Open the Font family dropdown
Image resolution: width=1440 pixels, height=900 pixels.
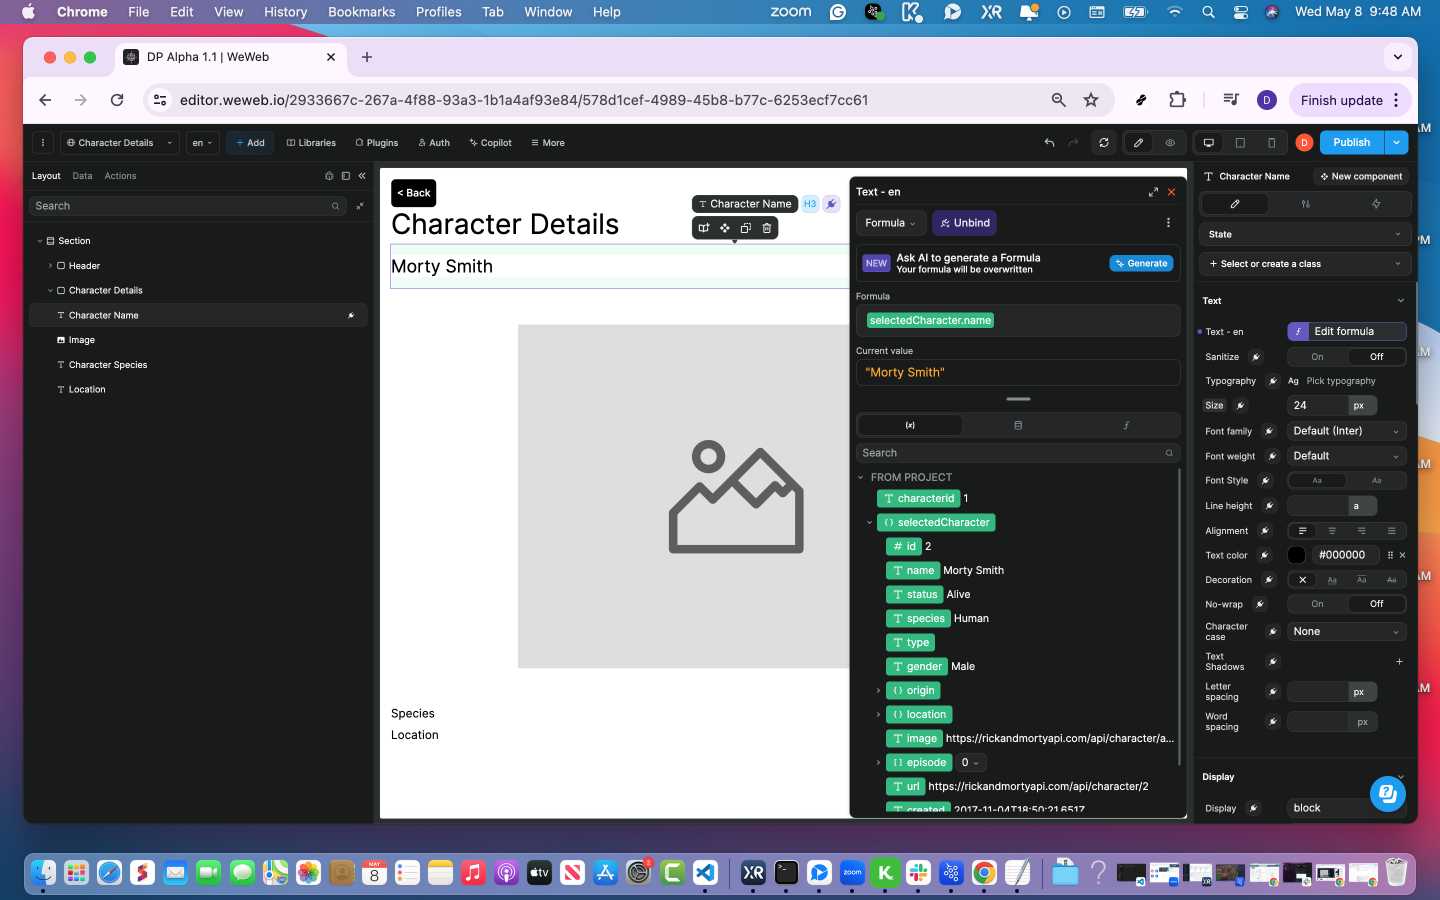pos(1347,431)
